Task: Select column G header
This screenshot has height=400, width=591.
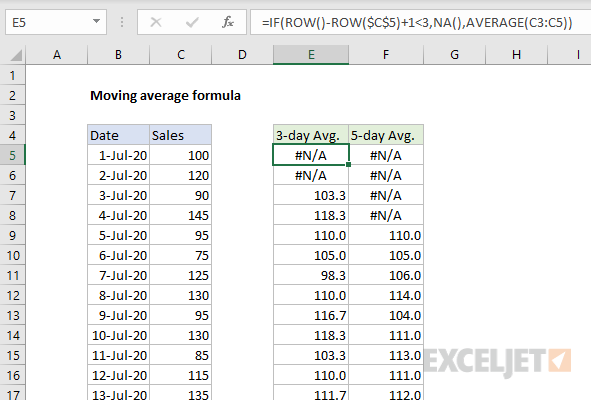Action: coord(455,55)
